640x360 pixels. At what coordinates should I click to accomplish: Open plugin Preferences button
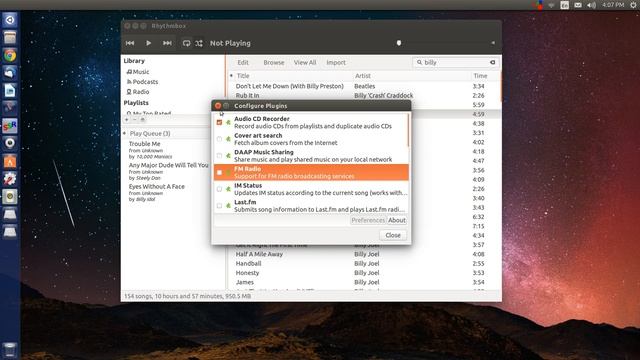coord(368,220)
